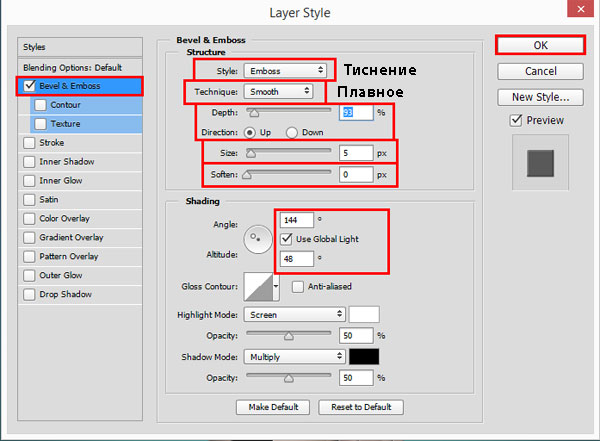Open the Technique dropdown set to Smooth
Screen dimensions: 600x441
coord(278,91)
